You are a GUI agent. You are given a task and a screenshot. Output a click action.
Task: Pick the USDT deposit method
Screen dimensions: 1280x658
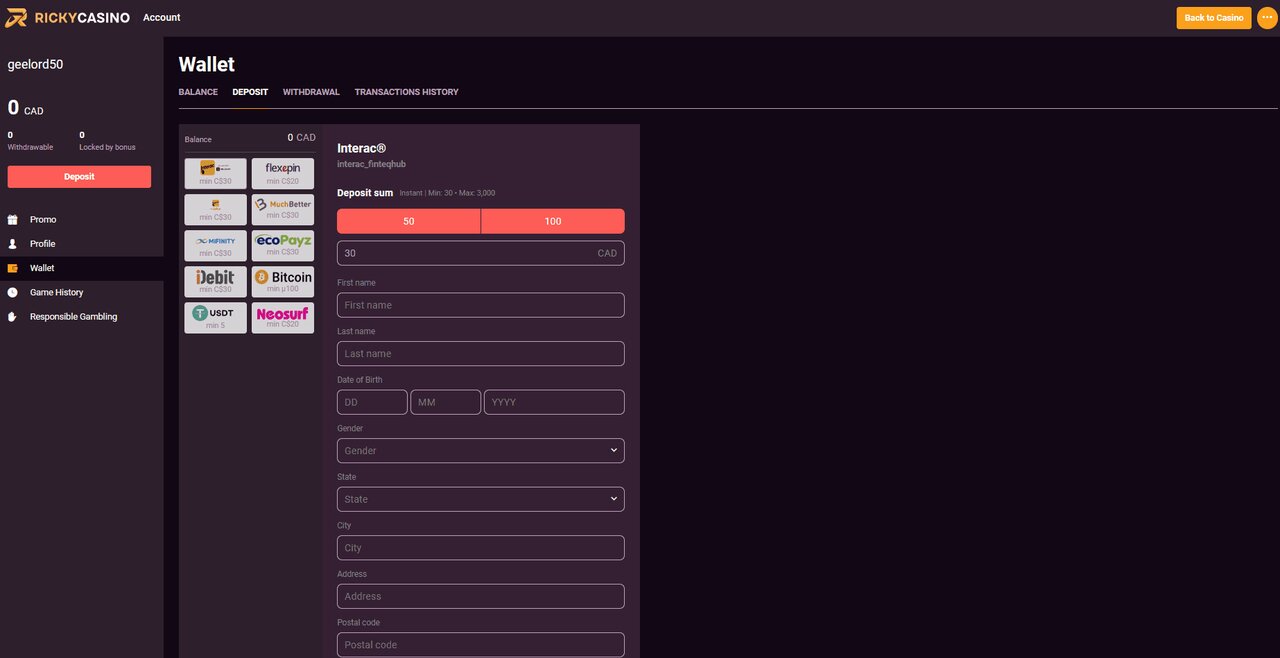pos(215,317)
